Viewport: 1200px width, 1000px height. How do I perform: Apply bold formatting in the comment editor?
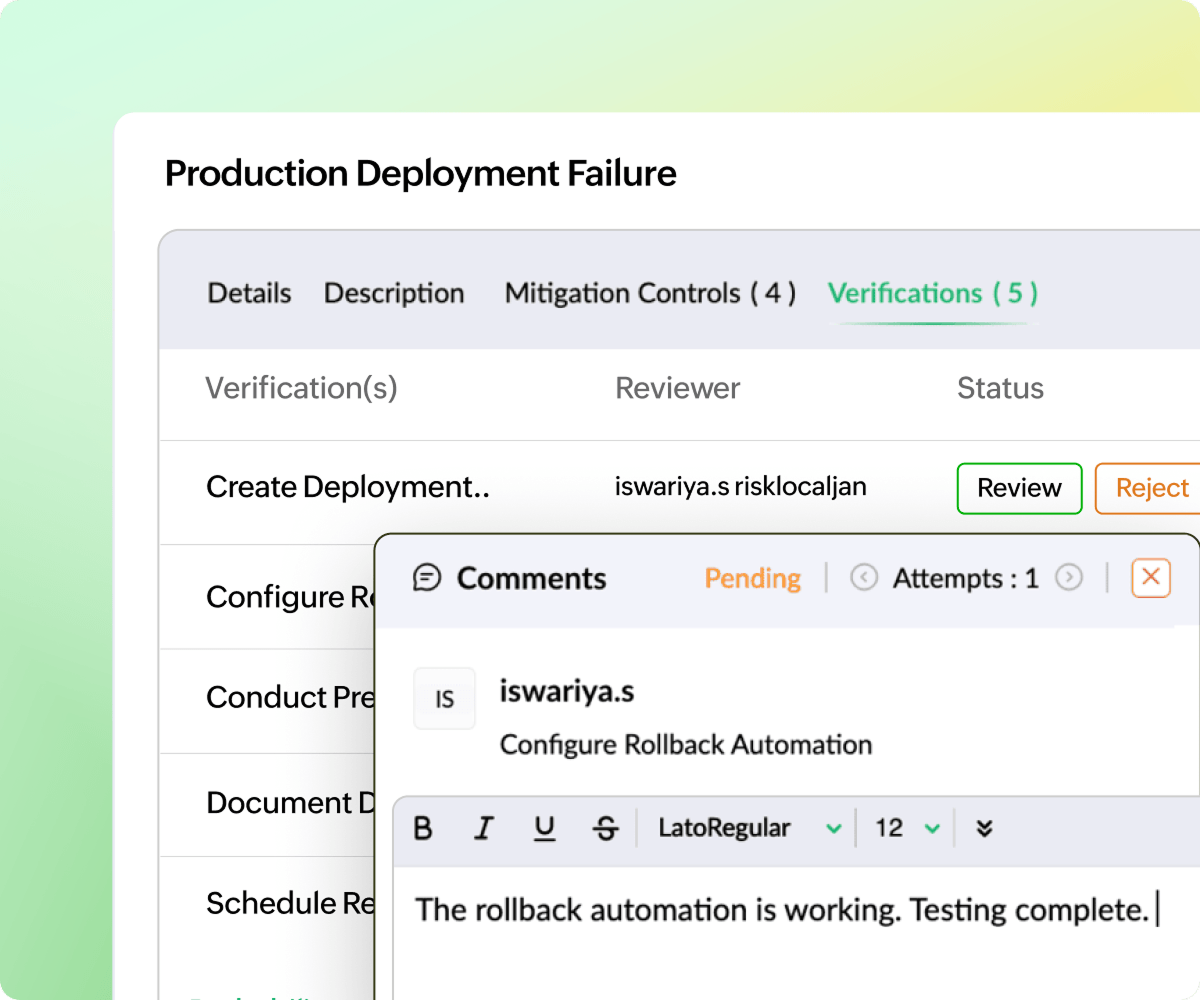point(423,828)
